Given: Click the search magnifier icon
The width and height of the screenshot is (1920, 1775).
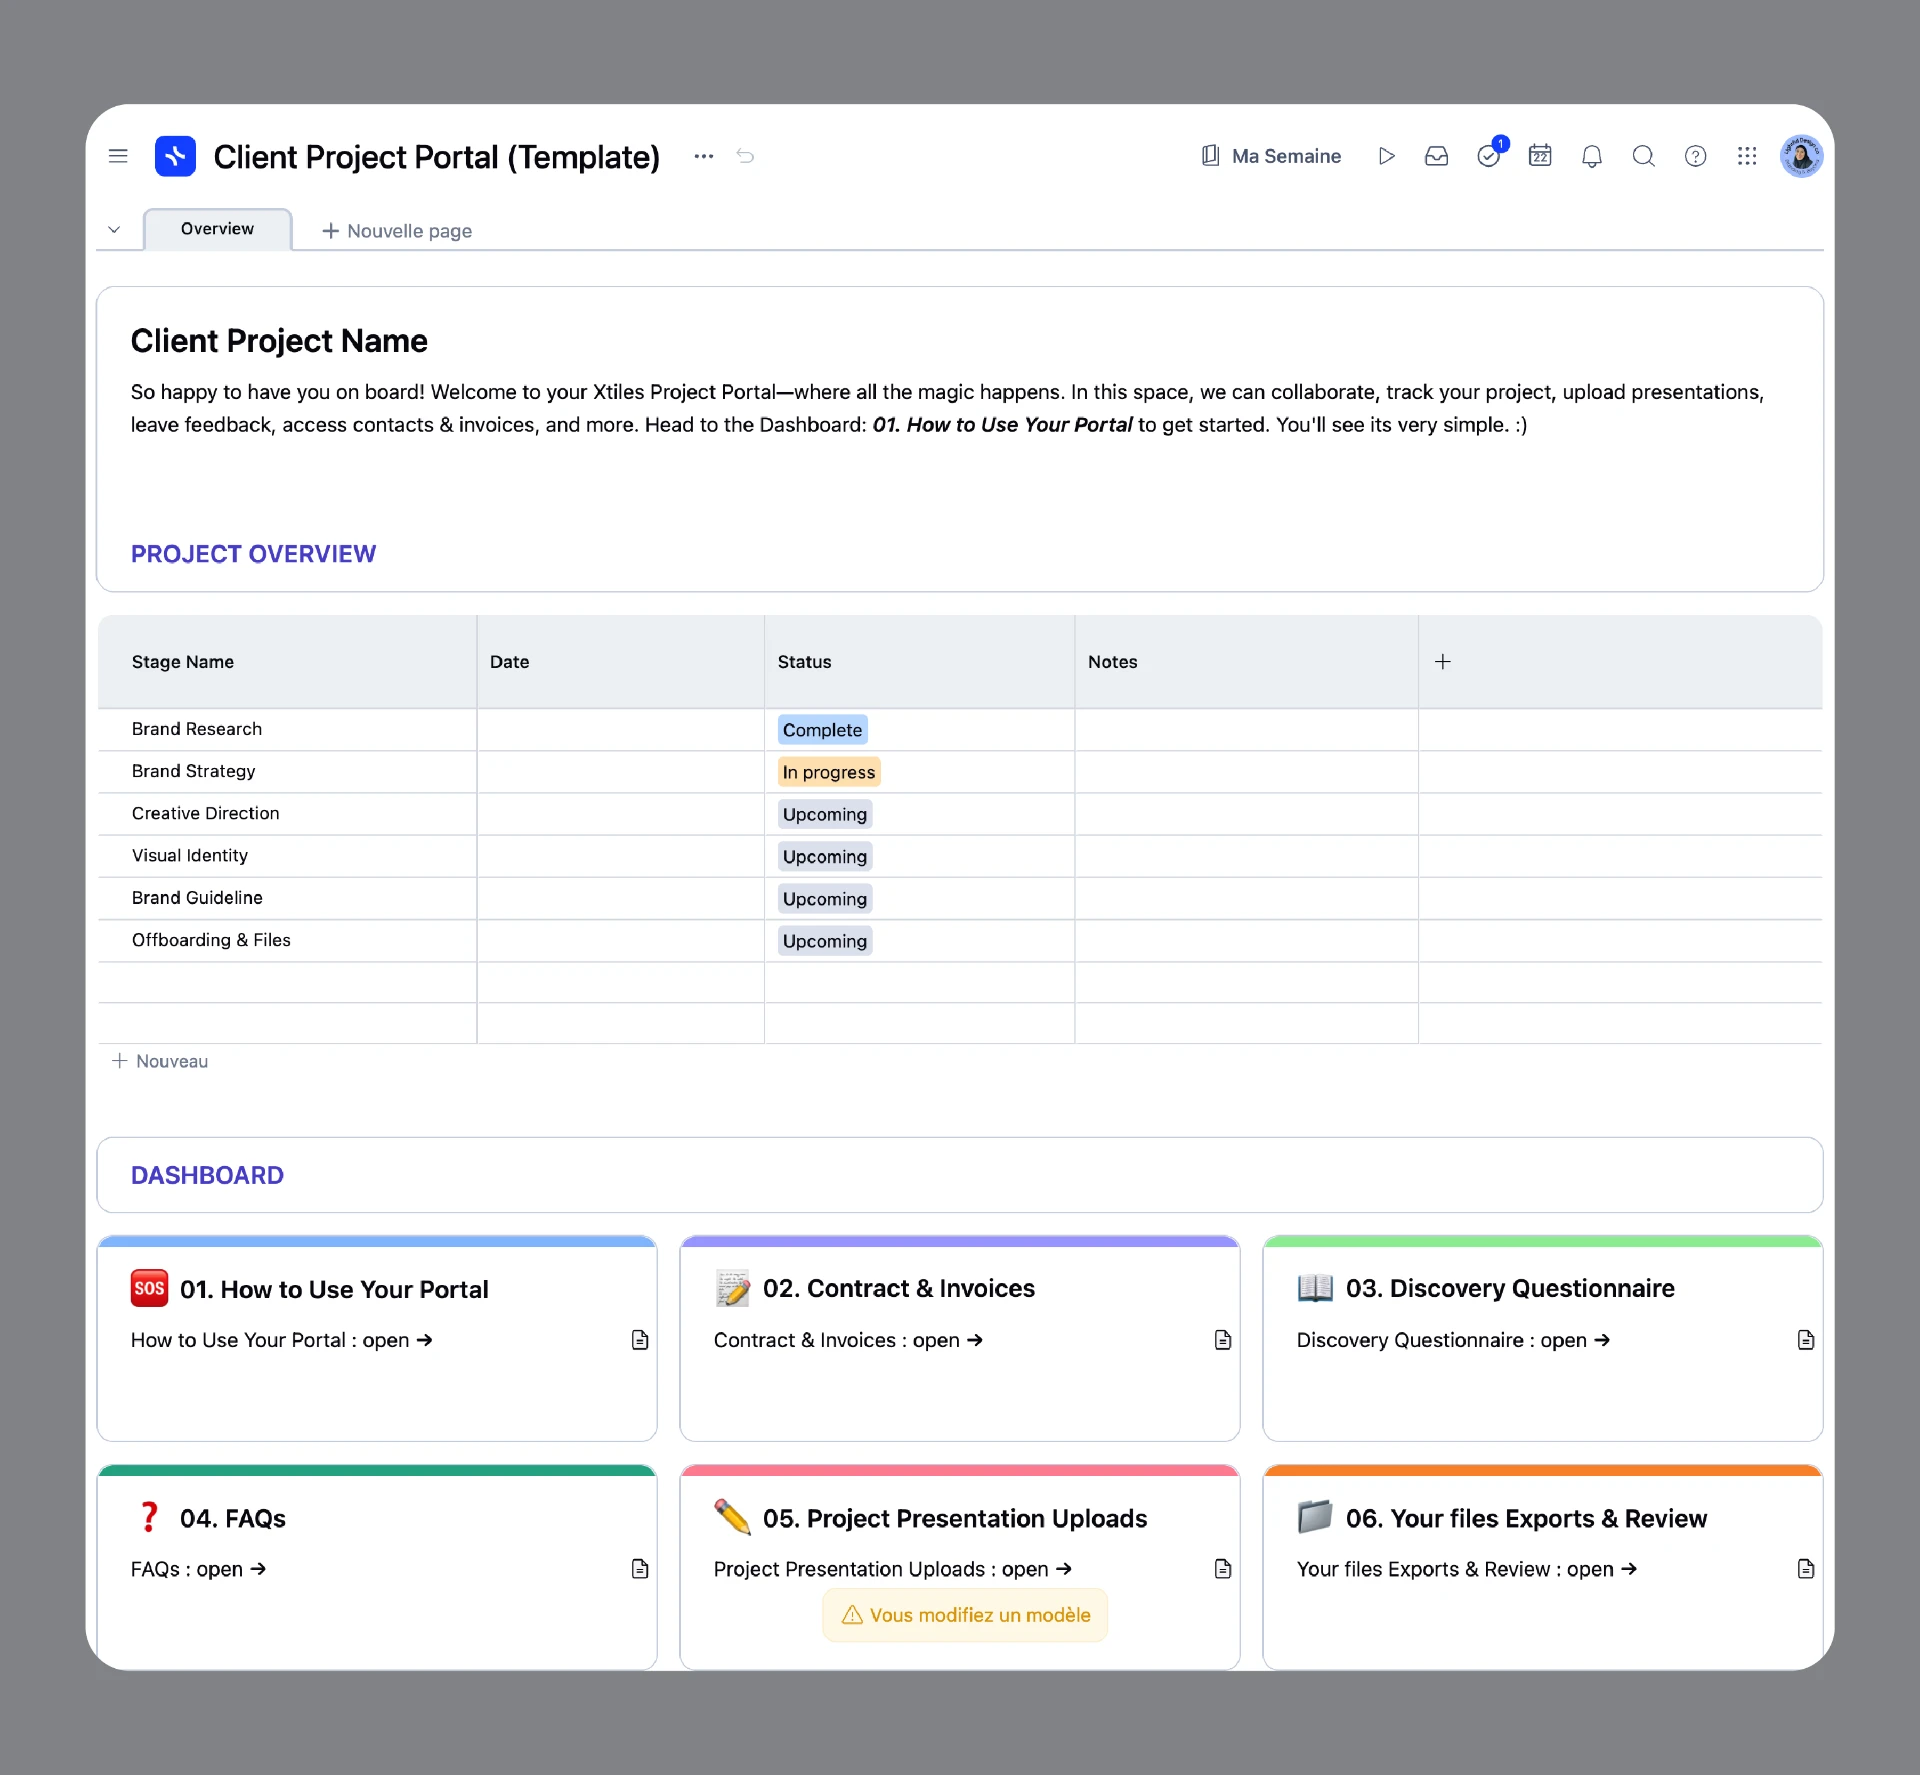Looking at the screenshot, I should point(1643,156).
